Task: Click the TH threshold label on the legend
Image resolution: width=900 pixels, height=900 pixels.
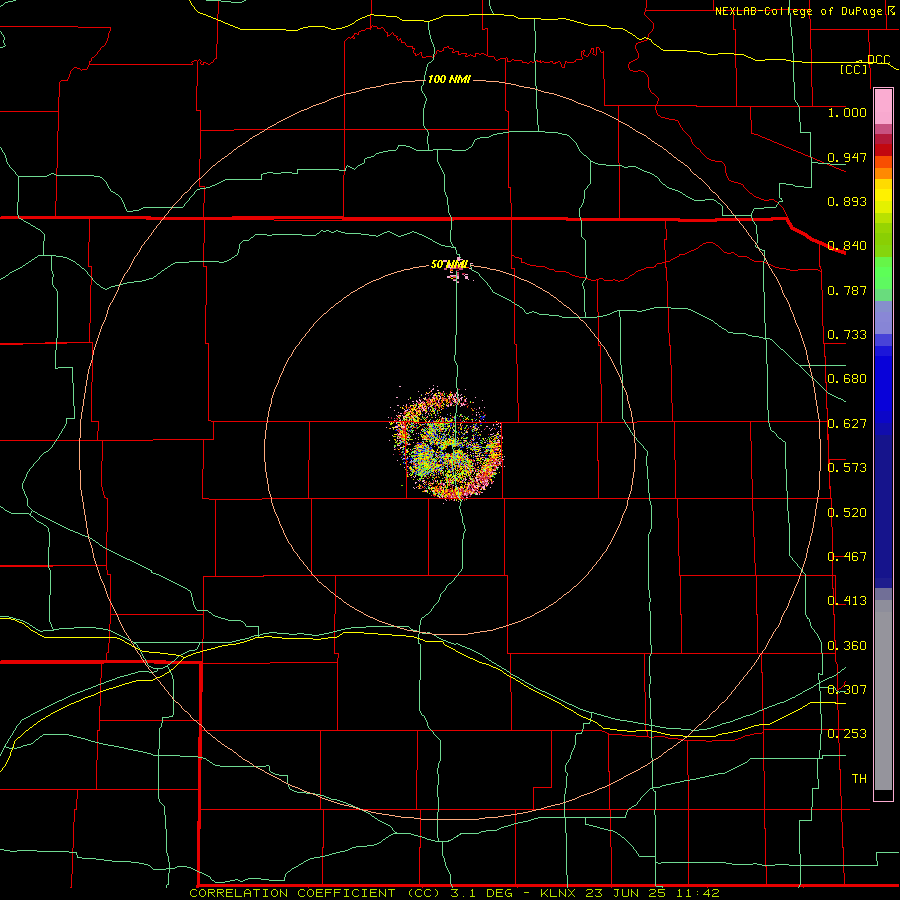Action: coord(859,779)
